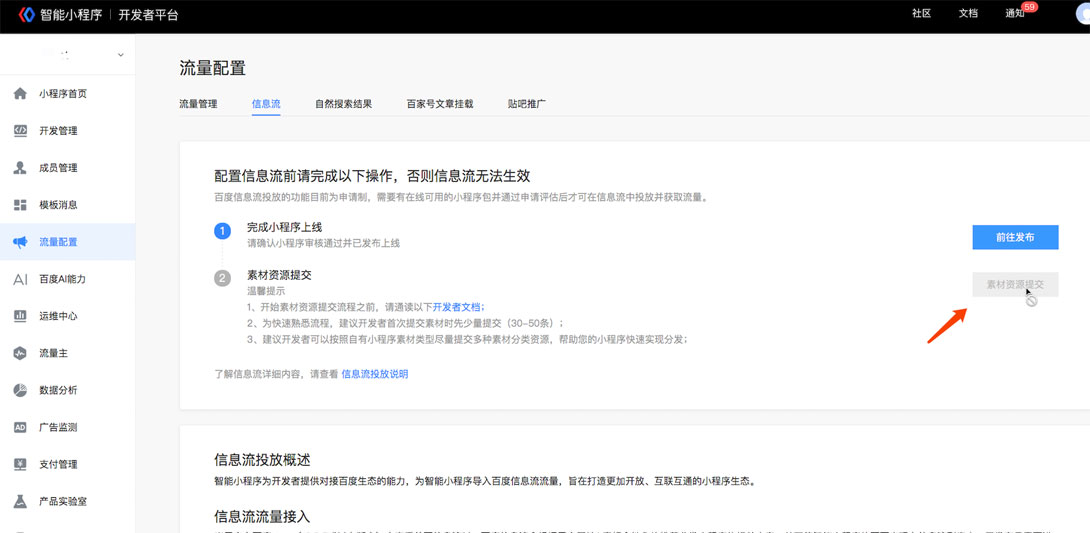The width and height of the screenshot is (1090, 533).
Task: Expand the app selector dropdown chevron
Action: tap(121, 55)
